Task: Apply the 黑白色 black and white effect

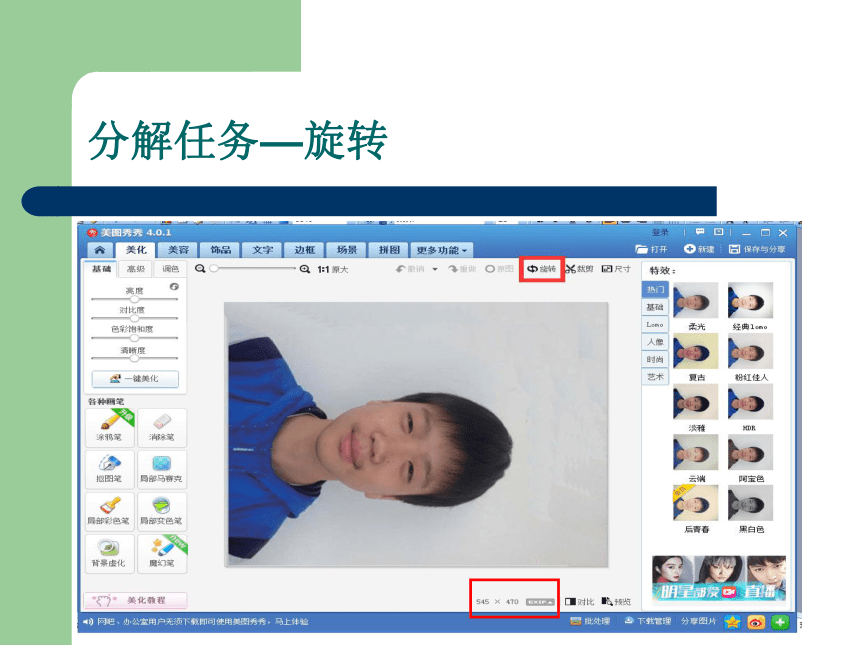Action: click(x=750, y=503)
